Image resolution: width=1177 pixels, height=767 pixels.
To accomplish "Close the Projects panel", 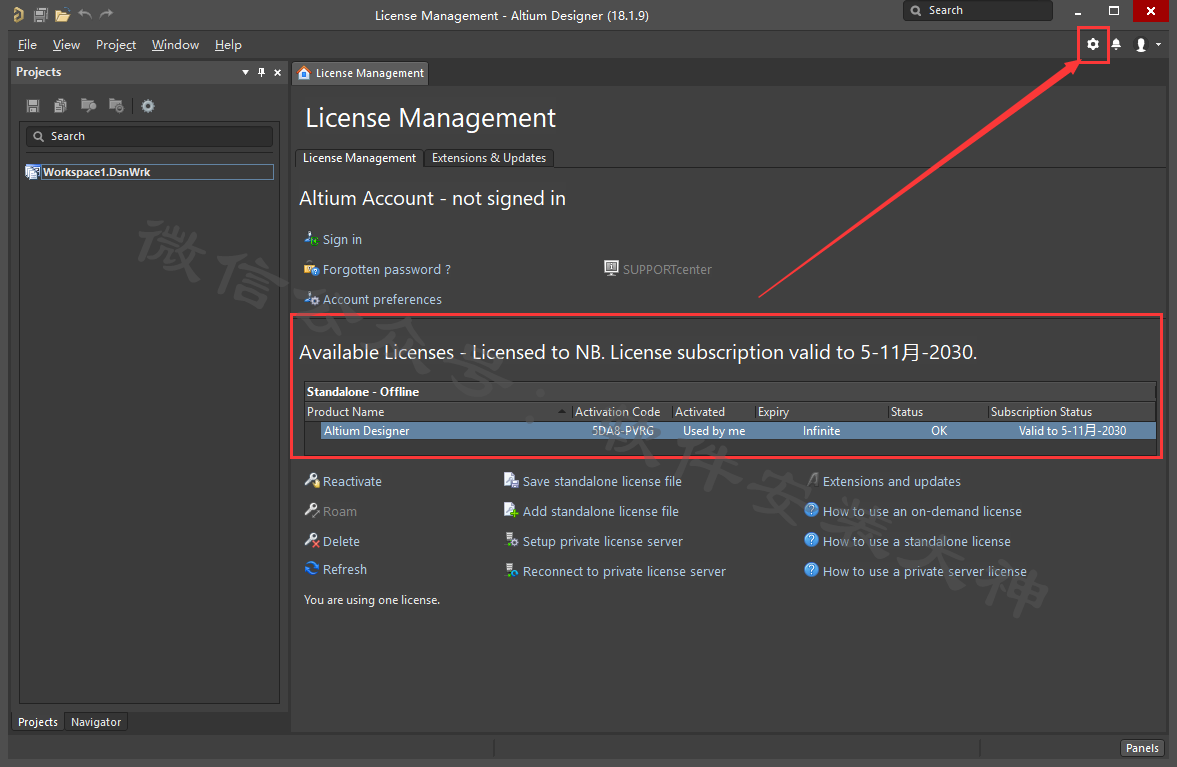I will (x=278, y=73).
